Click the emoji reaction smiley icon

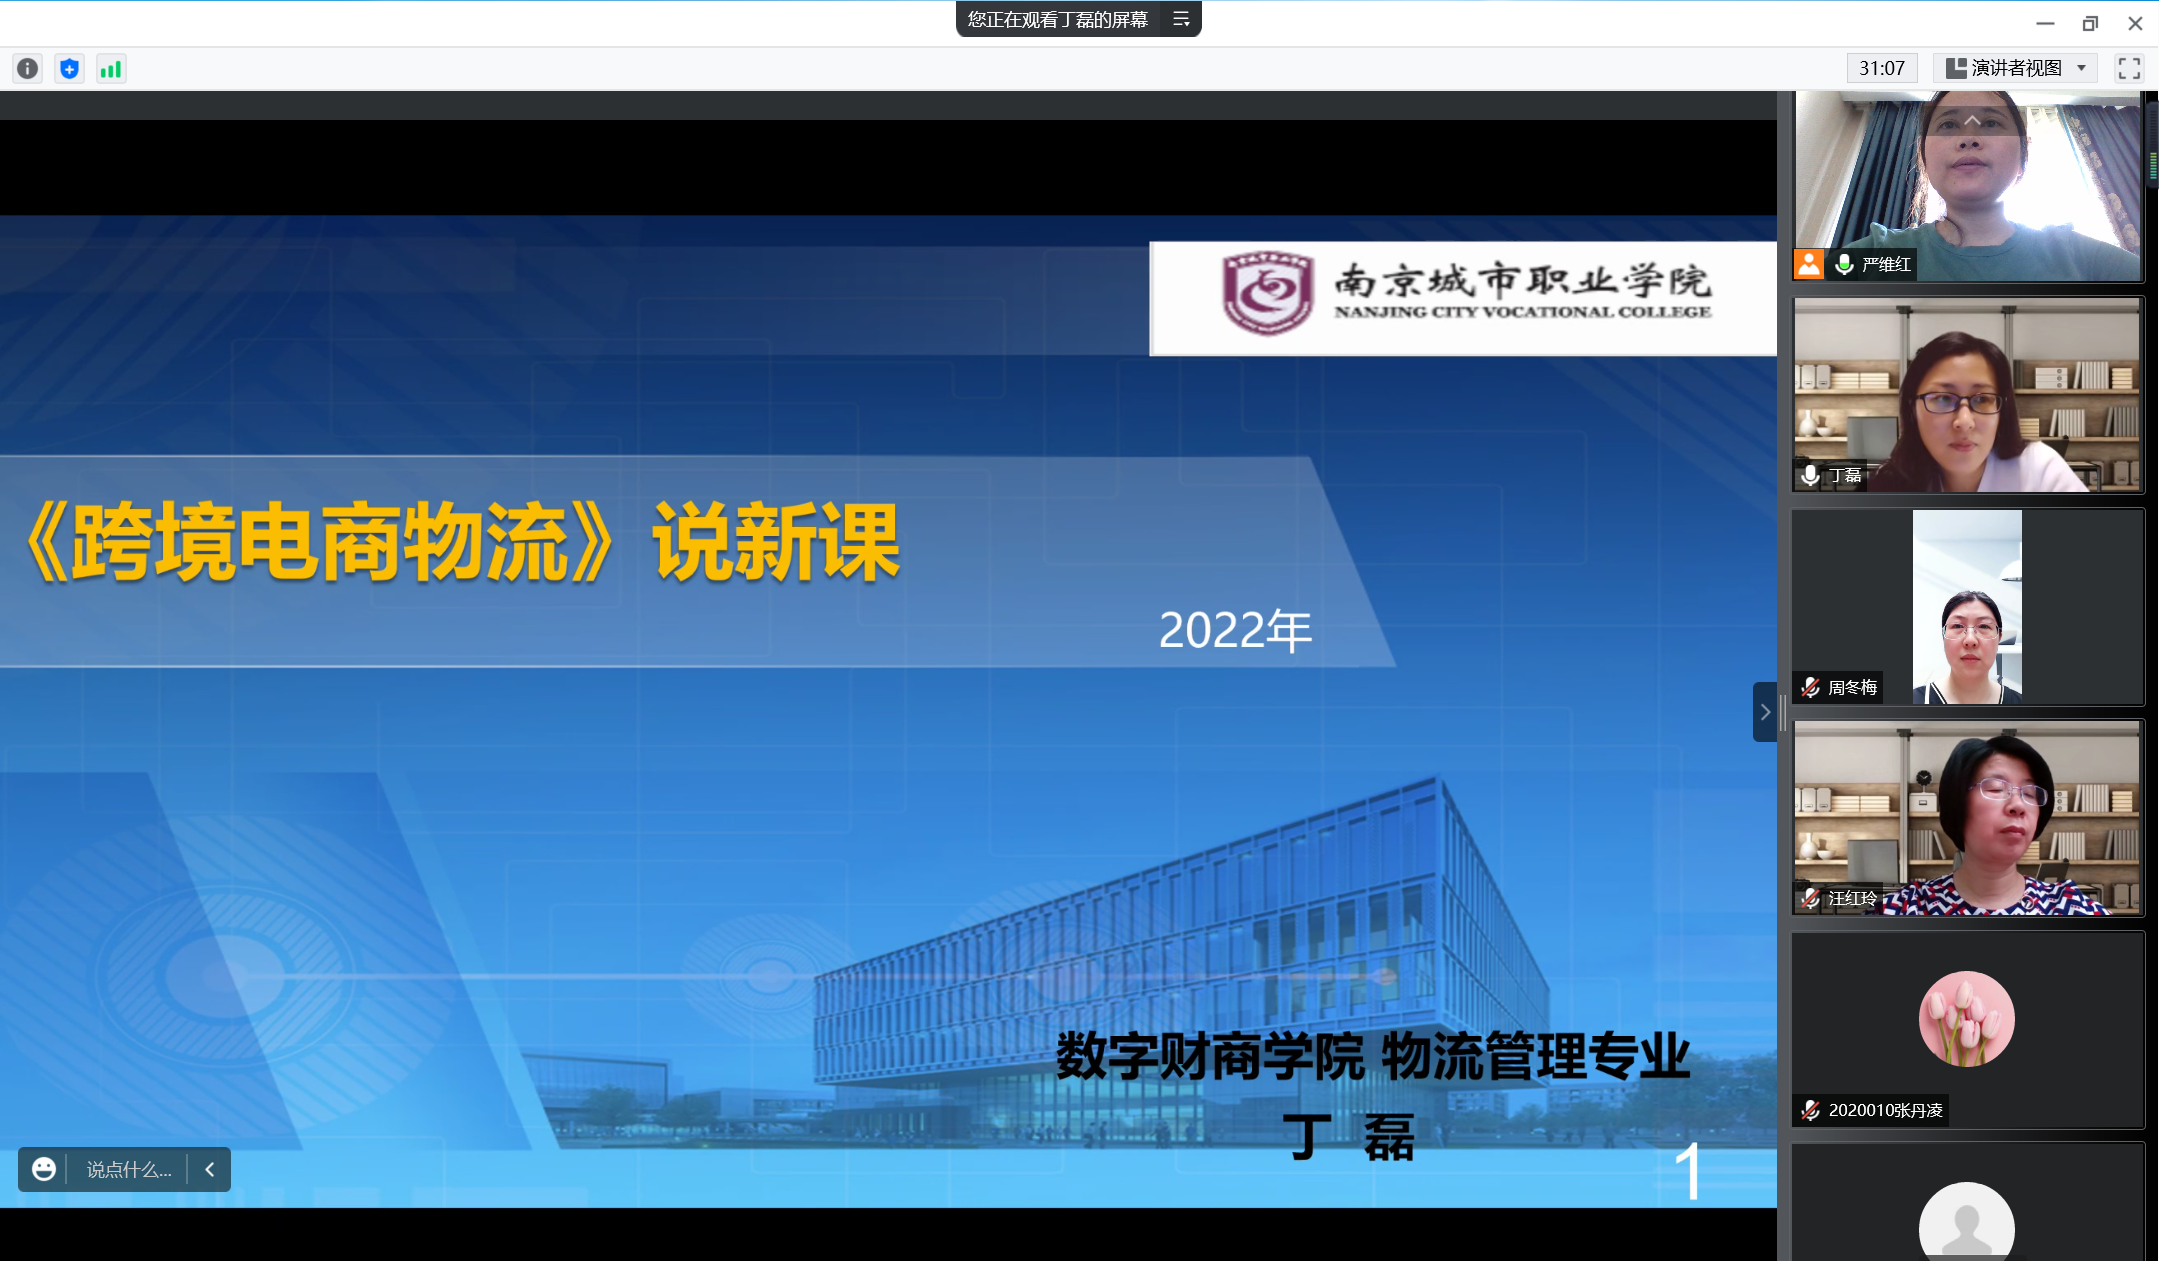click(x=44, y=1169)
